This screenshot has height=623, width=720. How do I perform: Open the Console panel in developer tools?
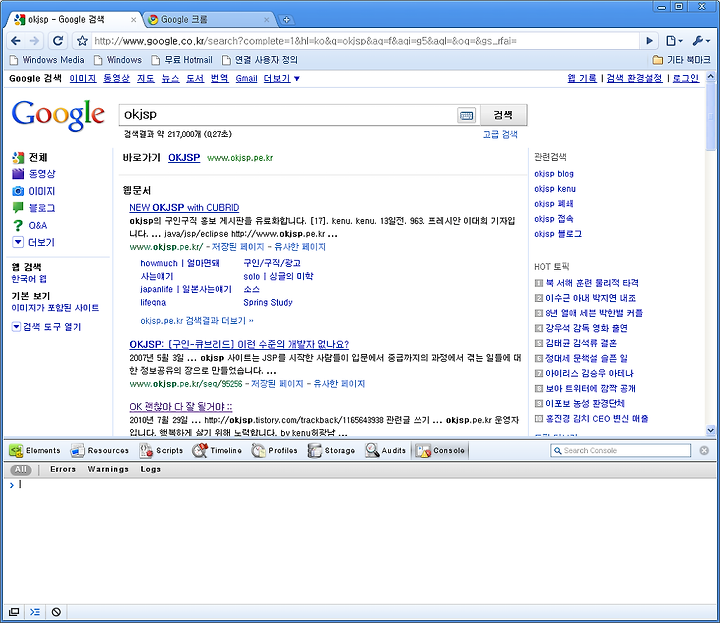[440, 451]
